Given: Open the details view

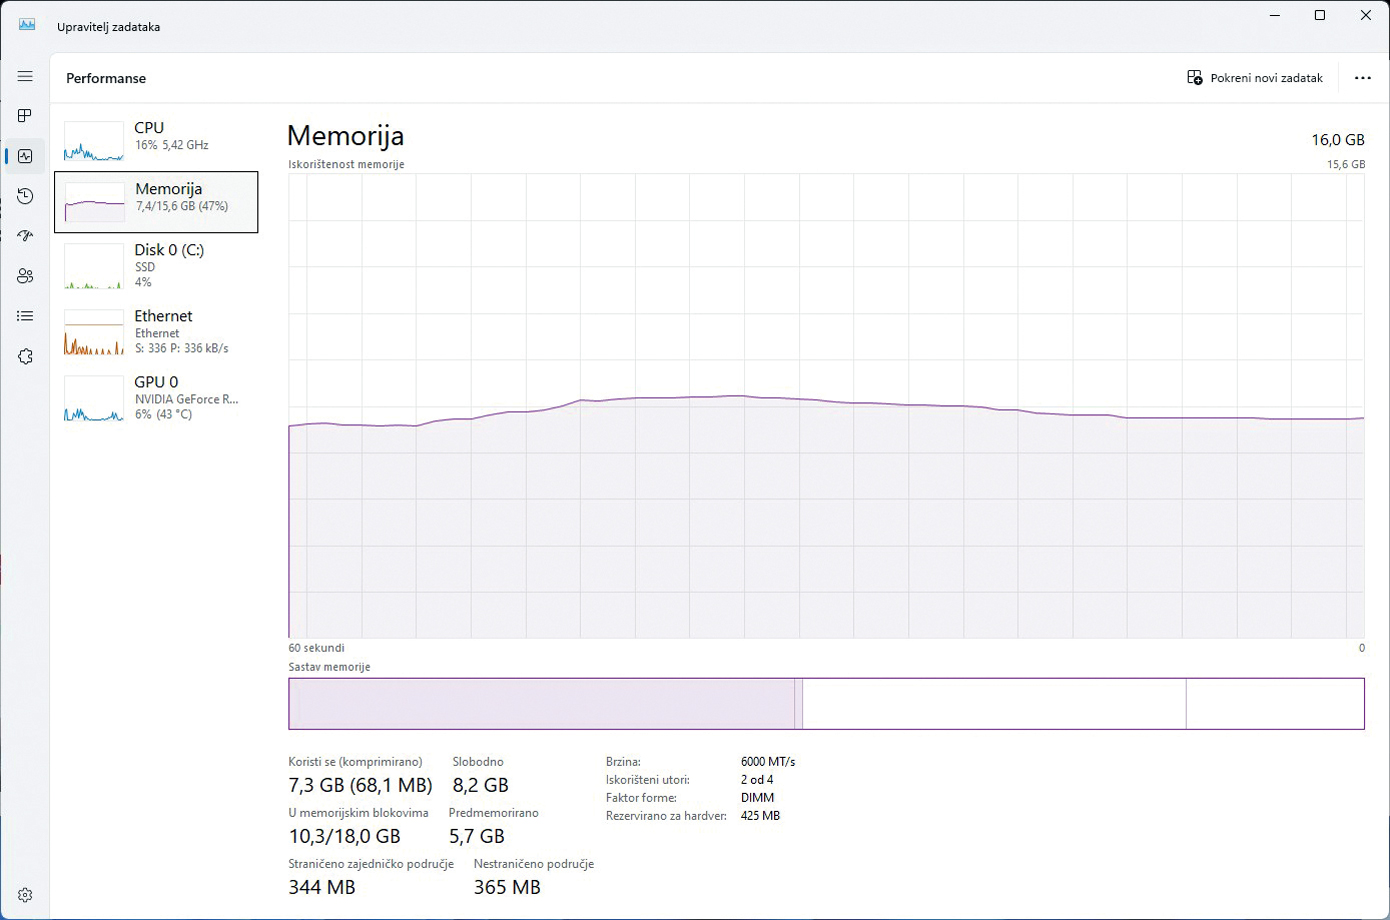Looking at the screenshot, I should pyautogui.click(x=24, y=316).
